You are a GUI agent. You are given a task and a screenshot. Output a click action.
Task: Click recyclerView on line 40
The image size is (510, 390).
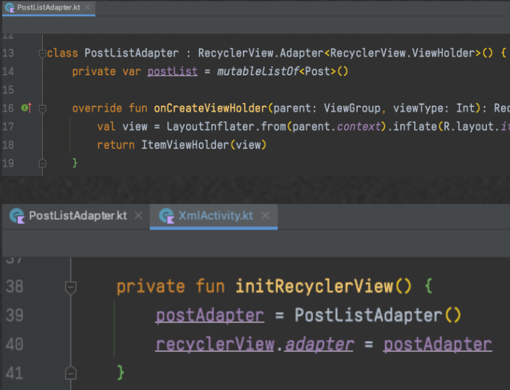coord(215,344)
